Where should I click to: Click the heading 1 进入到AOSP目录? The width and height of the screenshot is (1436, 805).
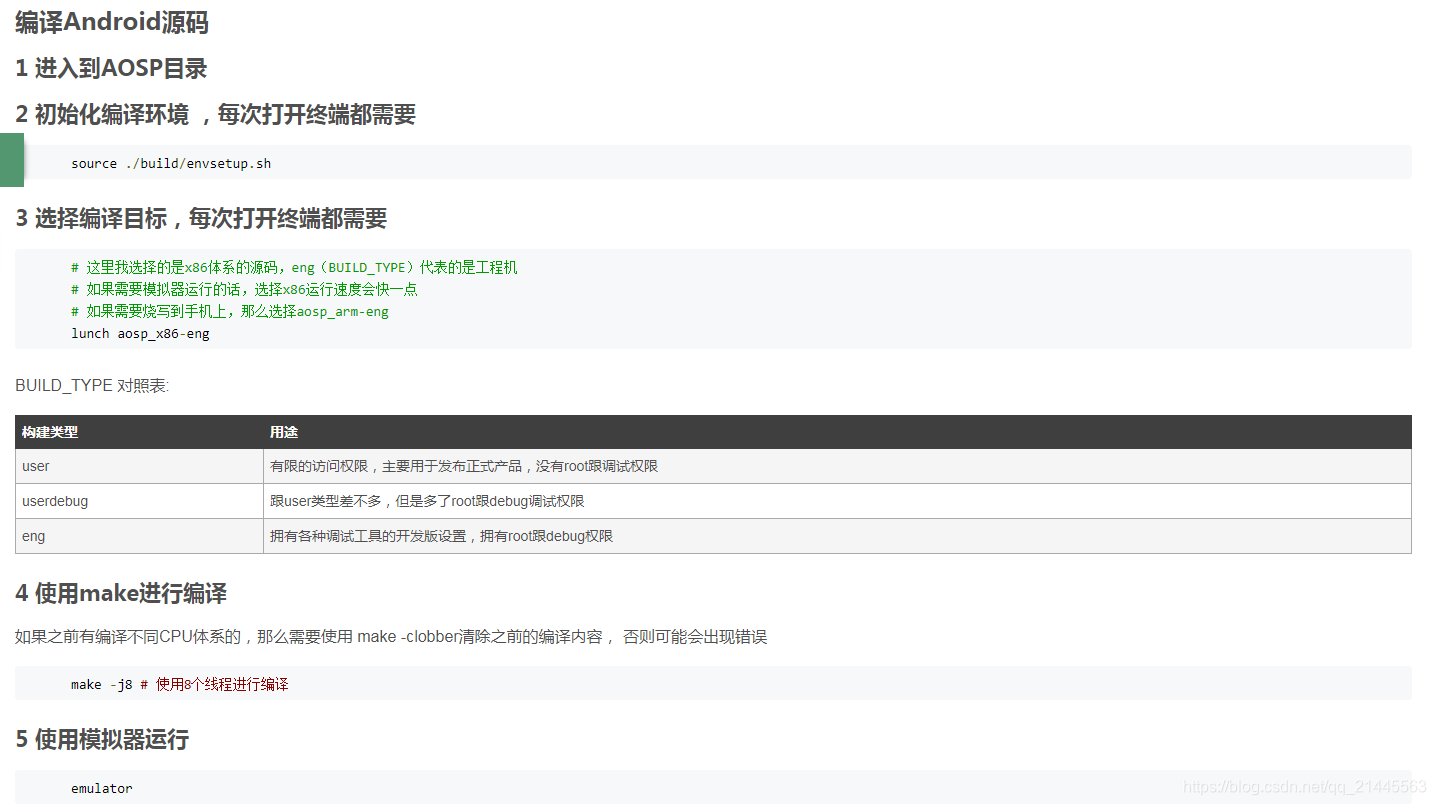click(x=111, y=69)
